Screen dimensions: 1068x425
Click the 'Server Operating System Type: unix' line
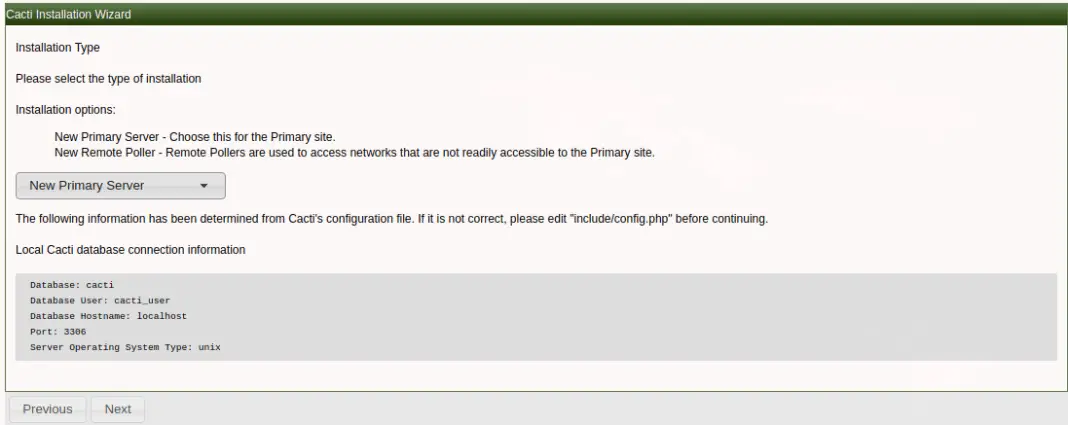coord(125,347)
